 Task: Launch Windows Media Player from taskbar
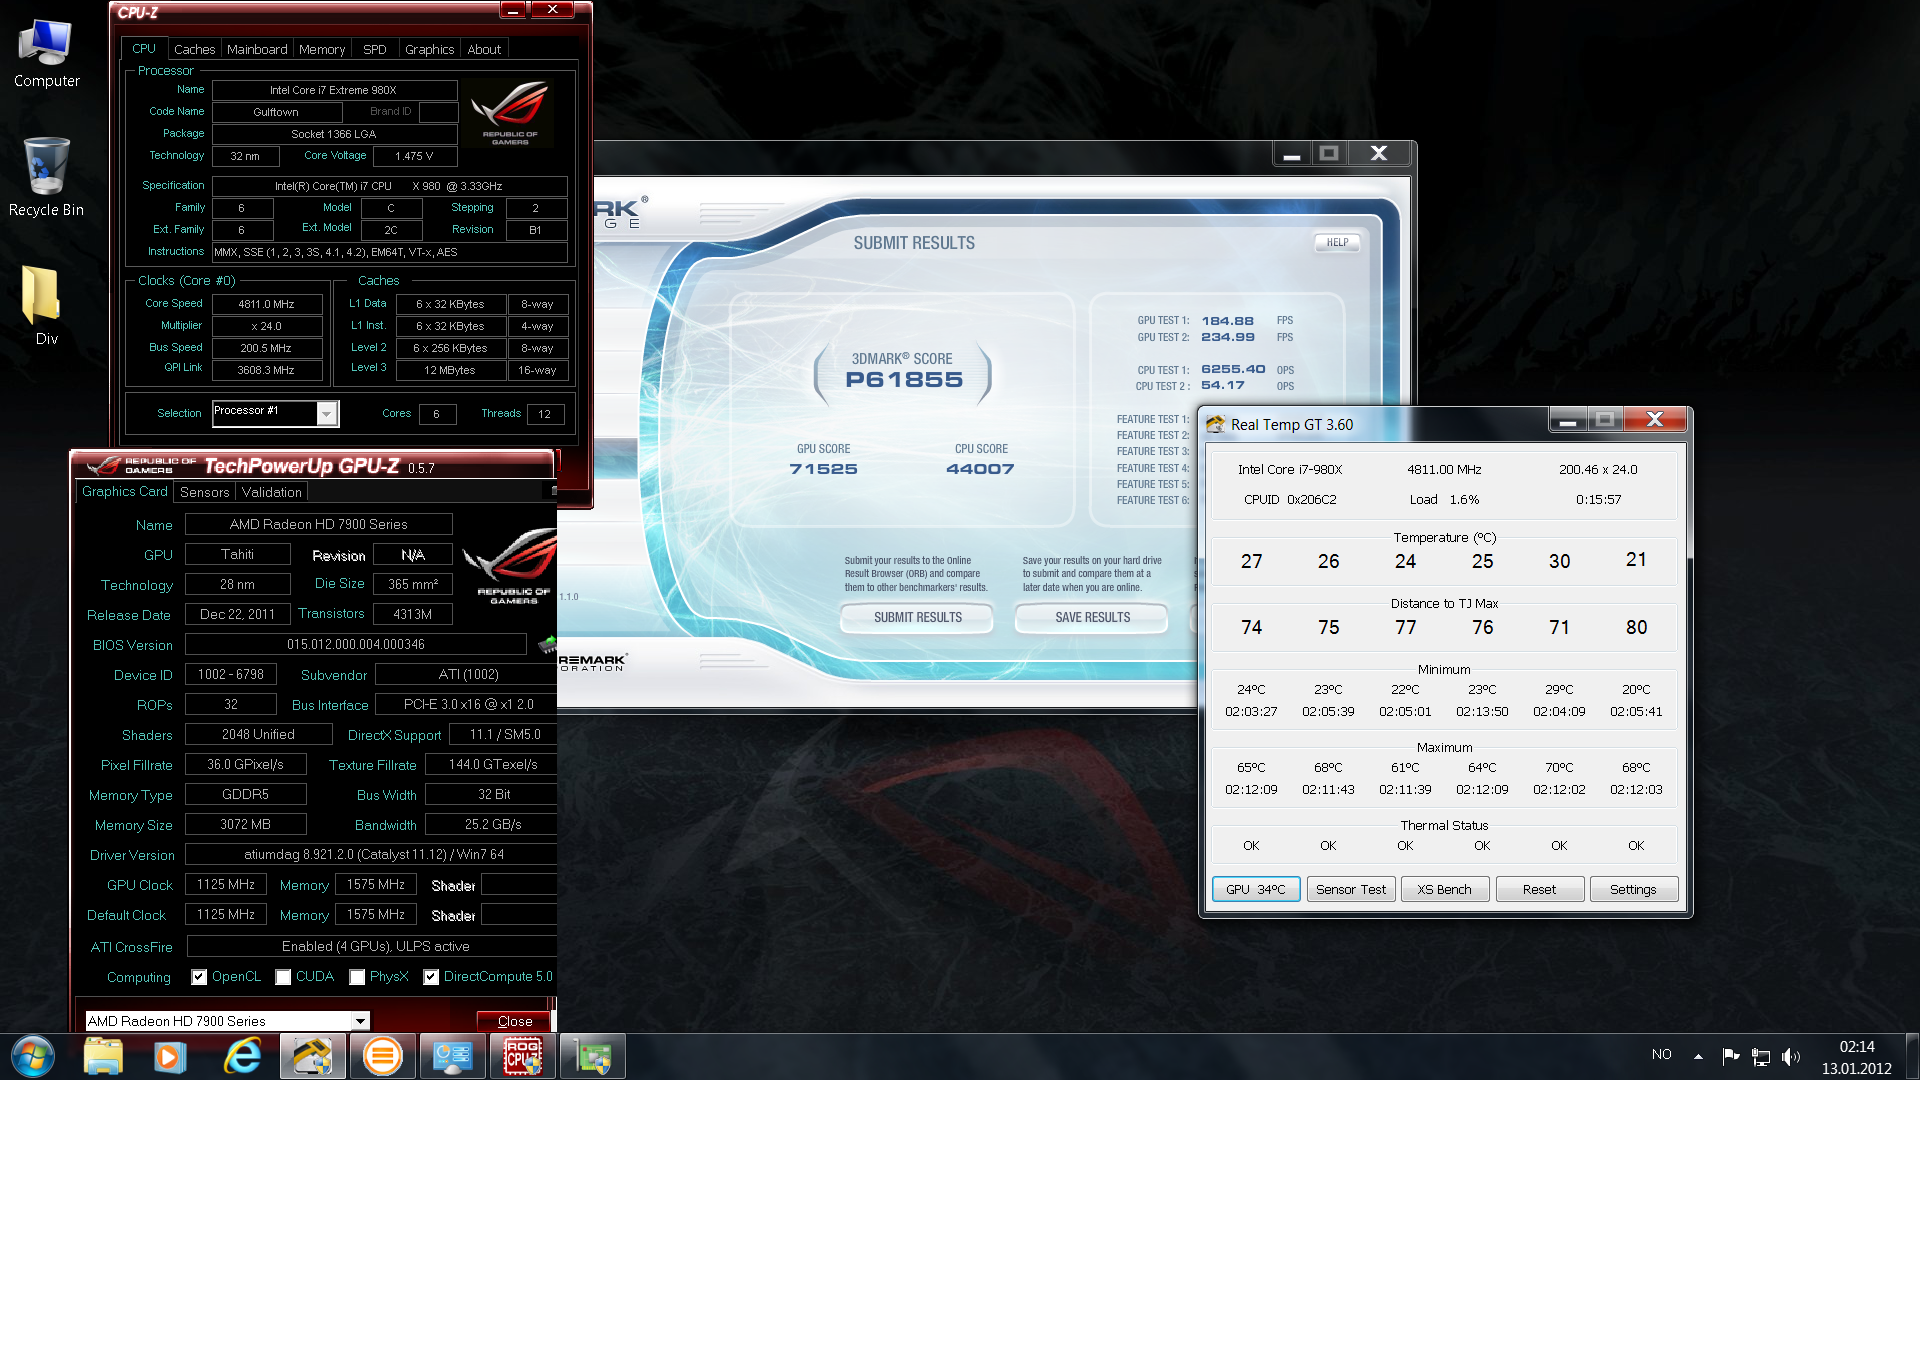171,1056
